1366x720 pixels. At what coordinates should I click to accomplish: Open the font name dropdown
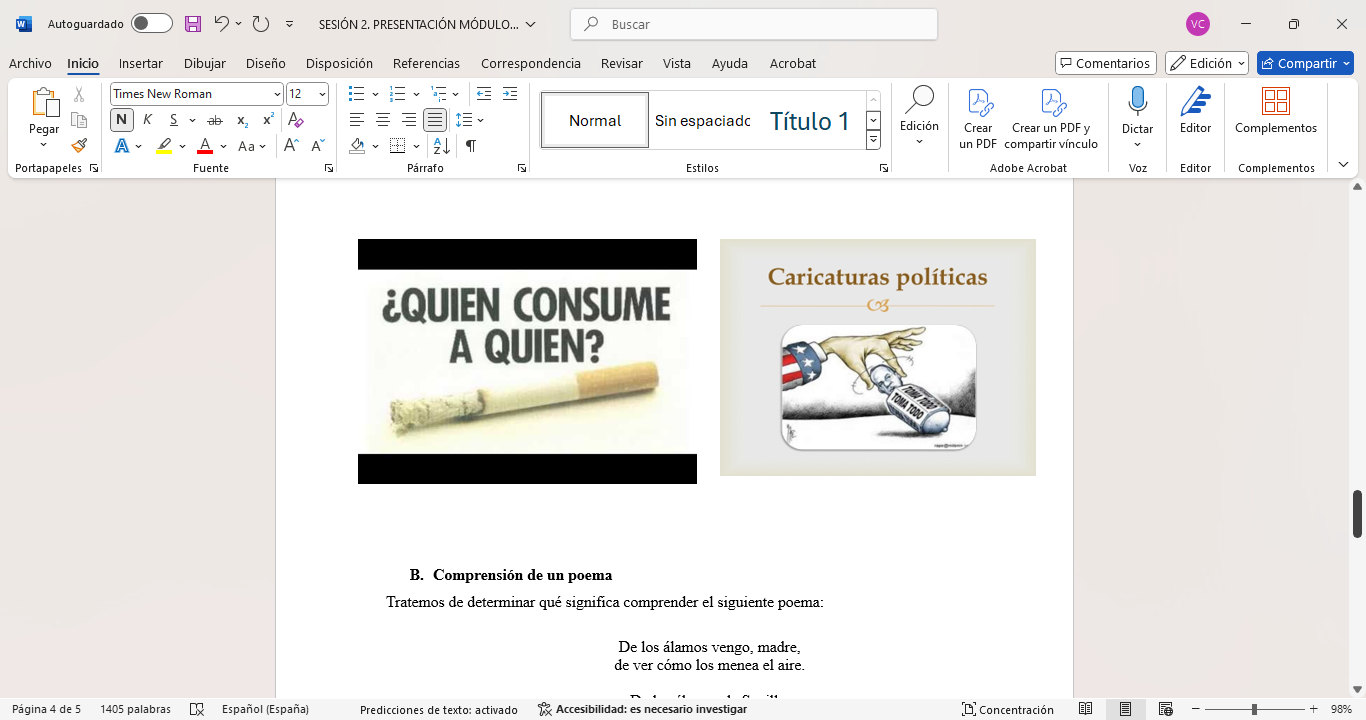click(277, 94)
